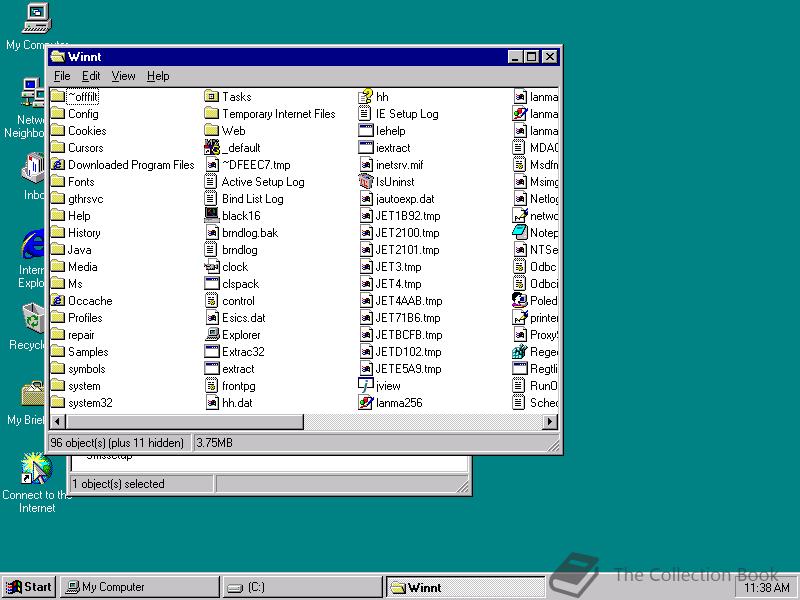Viewport: 800px width, 600px height.
Task: Select the IE Setup Log icon
Action: (x=366, y=114)
